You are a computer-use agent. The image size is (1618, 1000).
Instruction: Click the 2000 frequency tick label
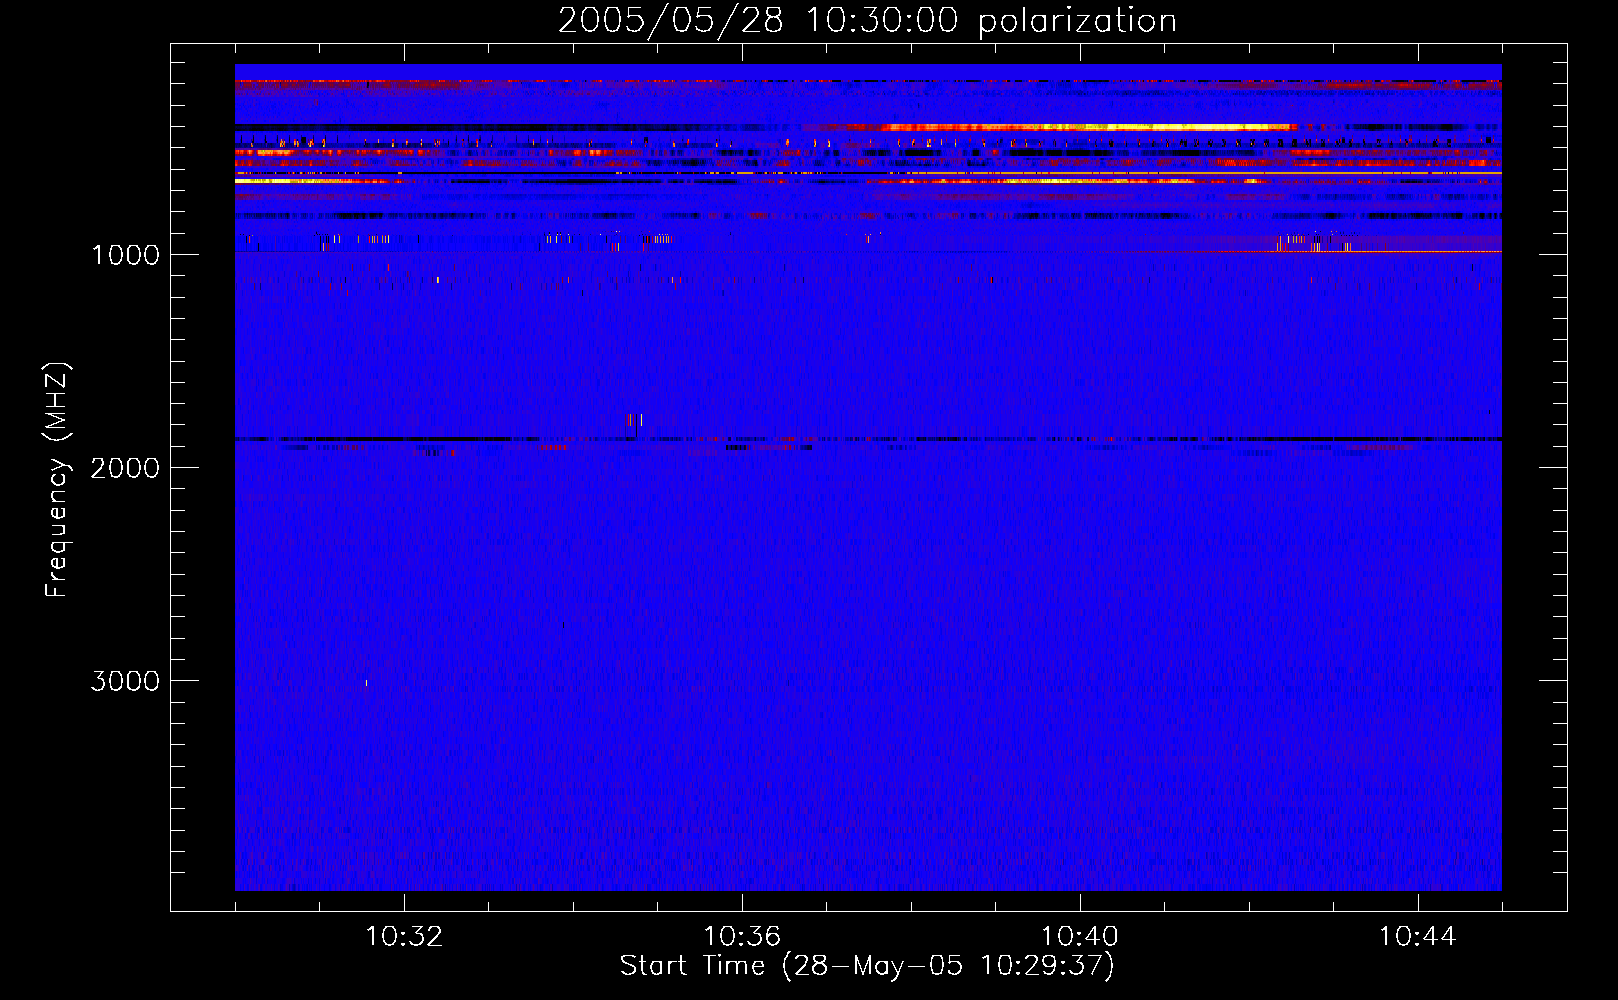125,468
